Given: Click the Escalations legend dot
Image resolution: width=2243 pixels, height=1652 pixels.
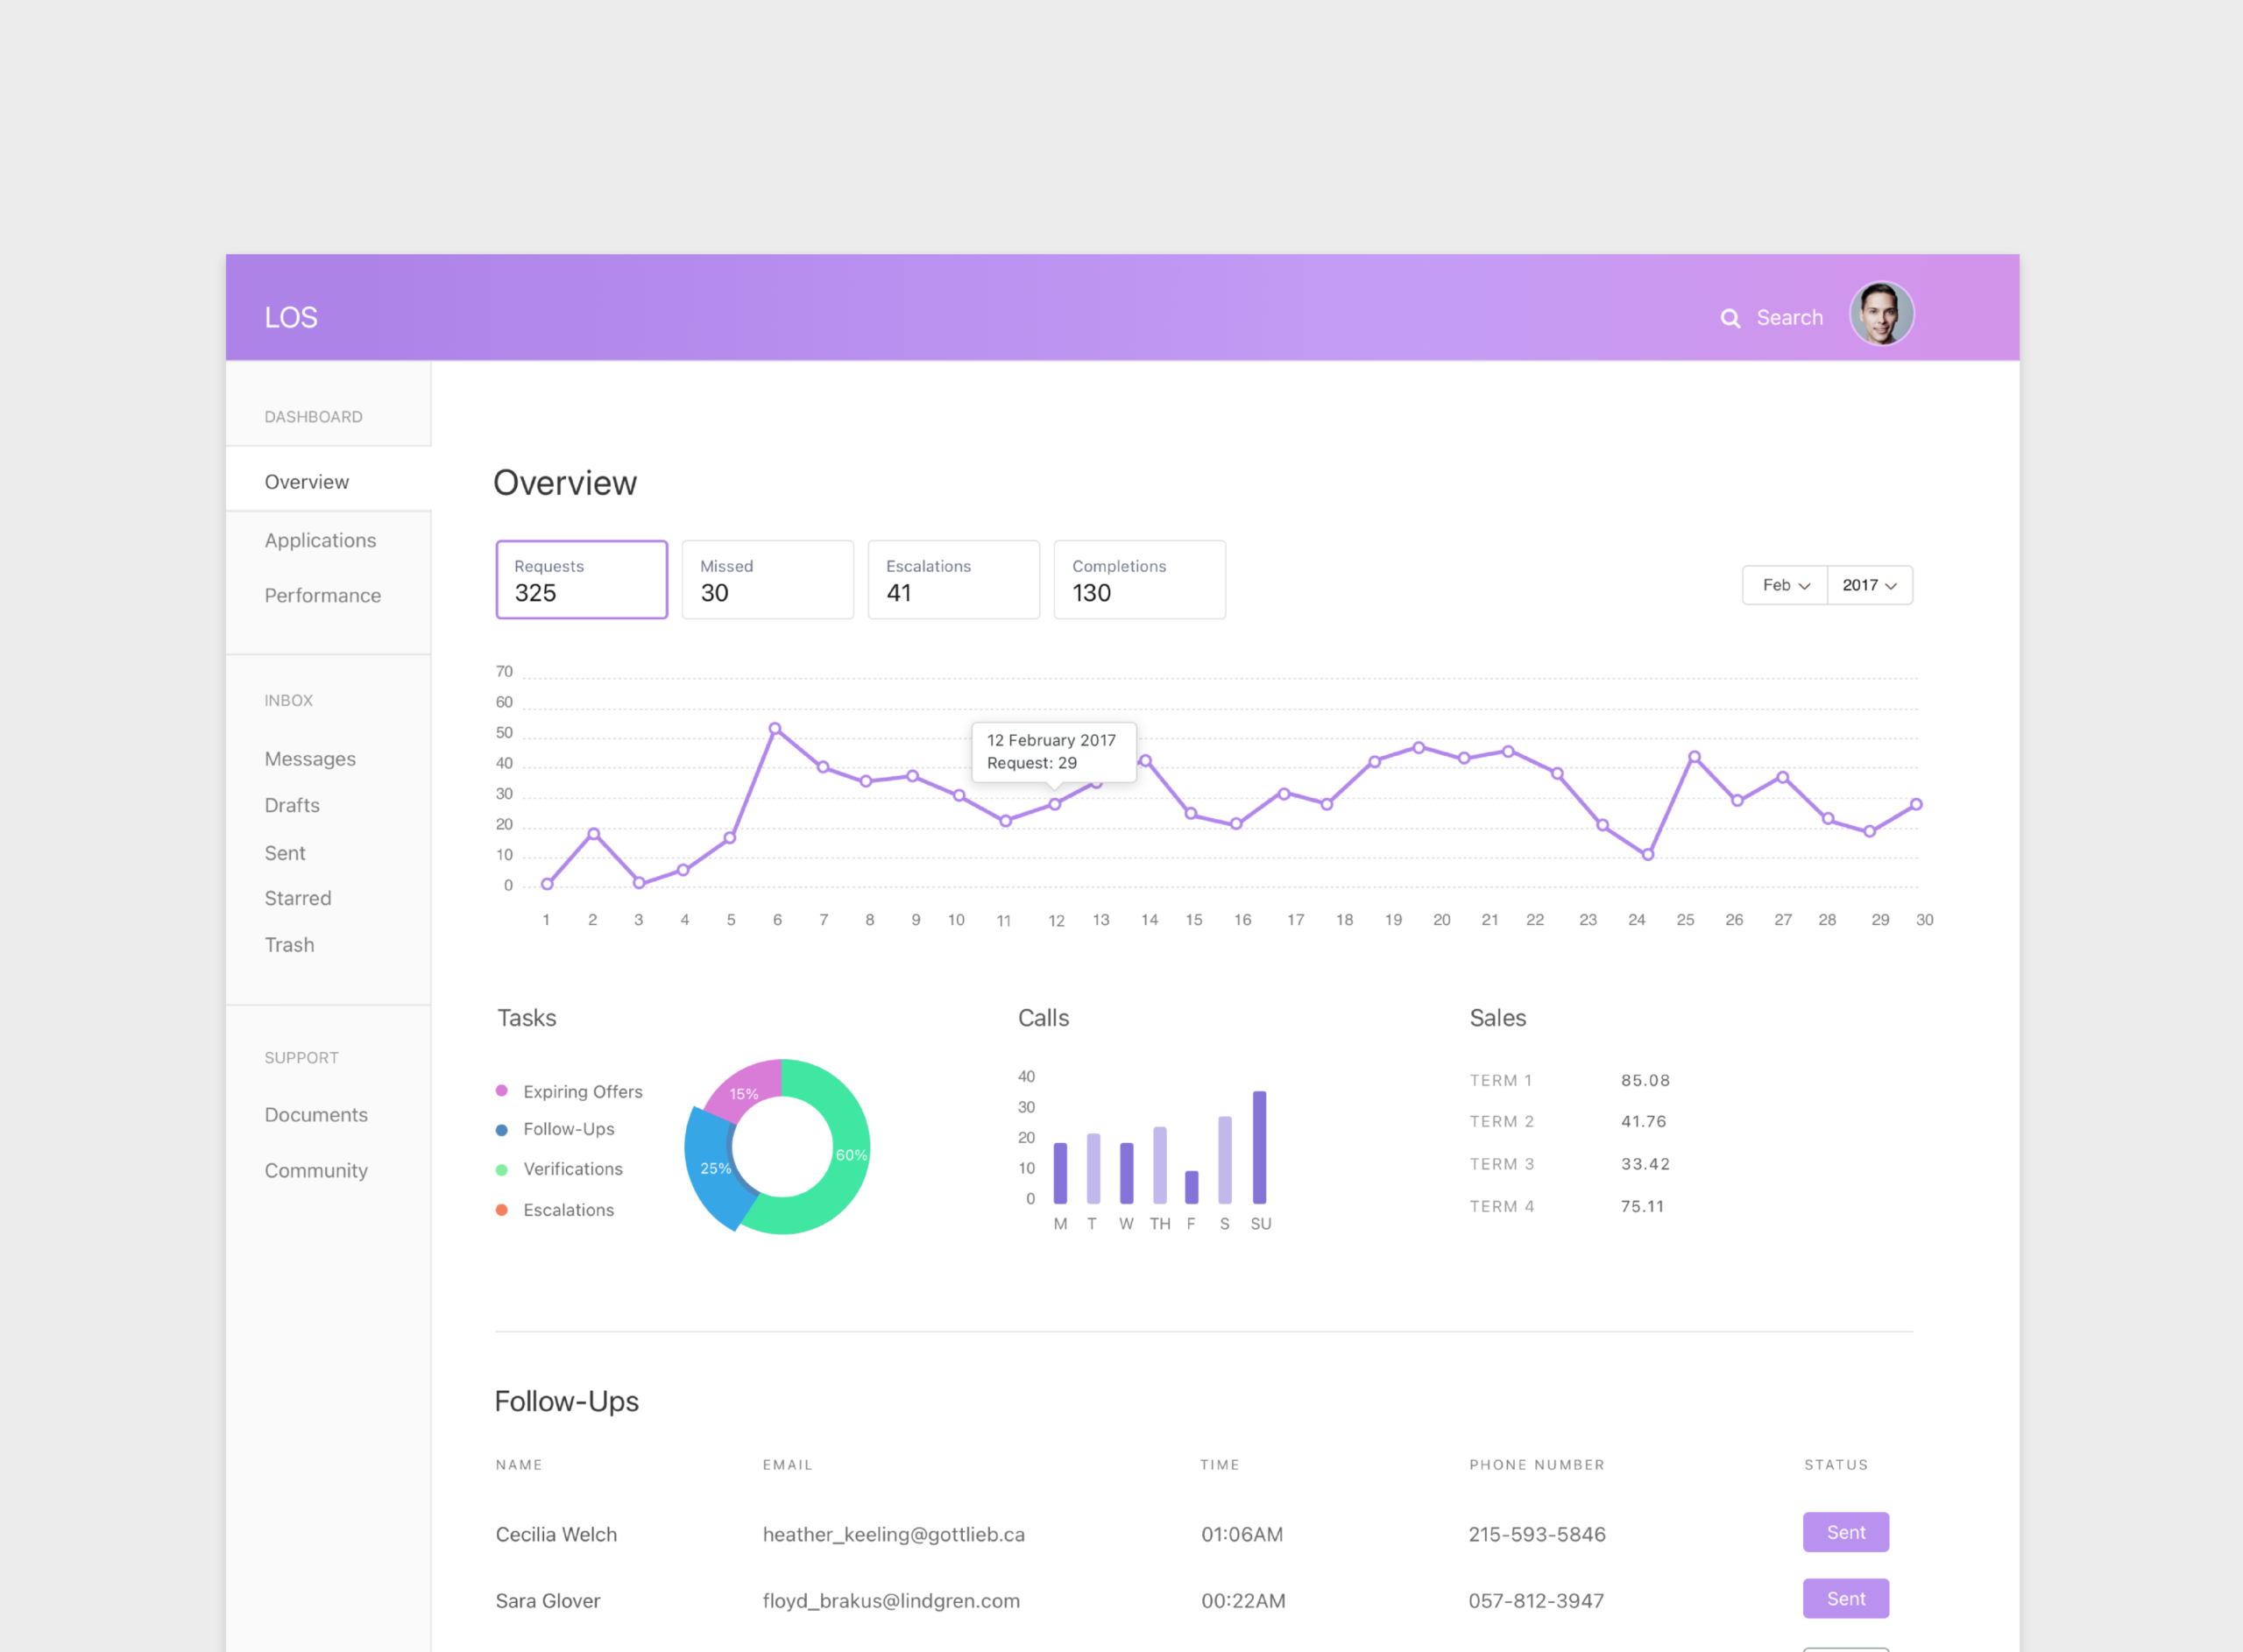Looking at the screenshot, I should 502,1210.
